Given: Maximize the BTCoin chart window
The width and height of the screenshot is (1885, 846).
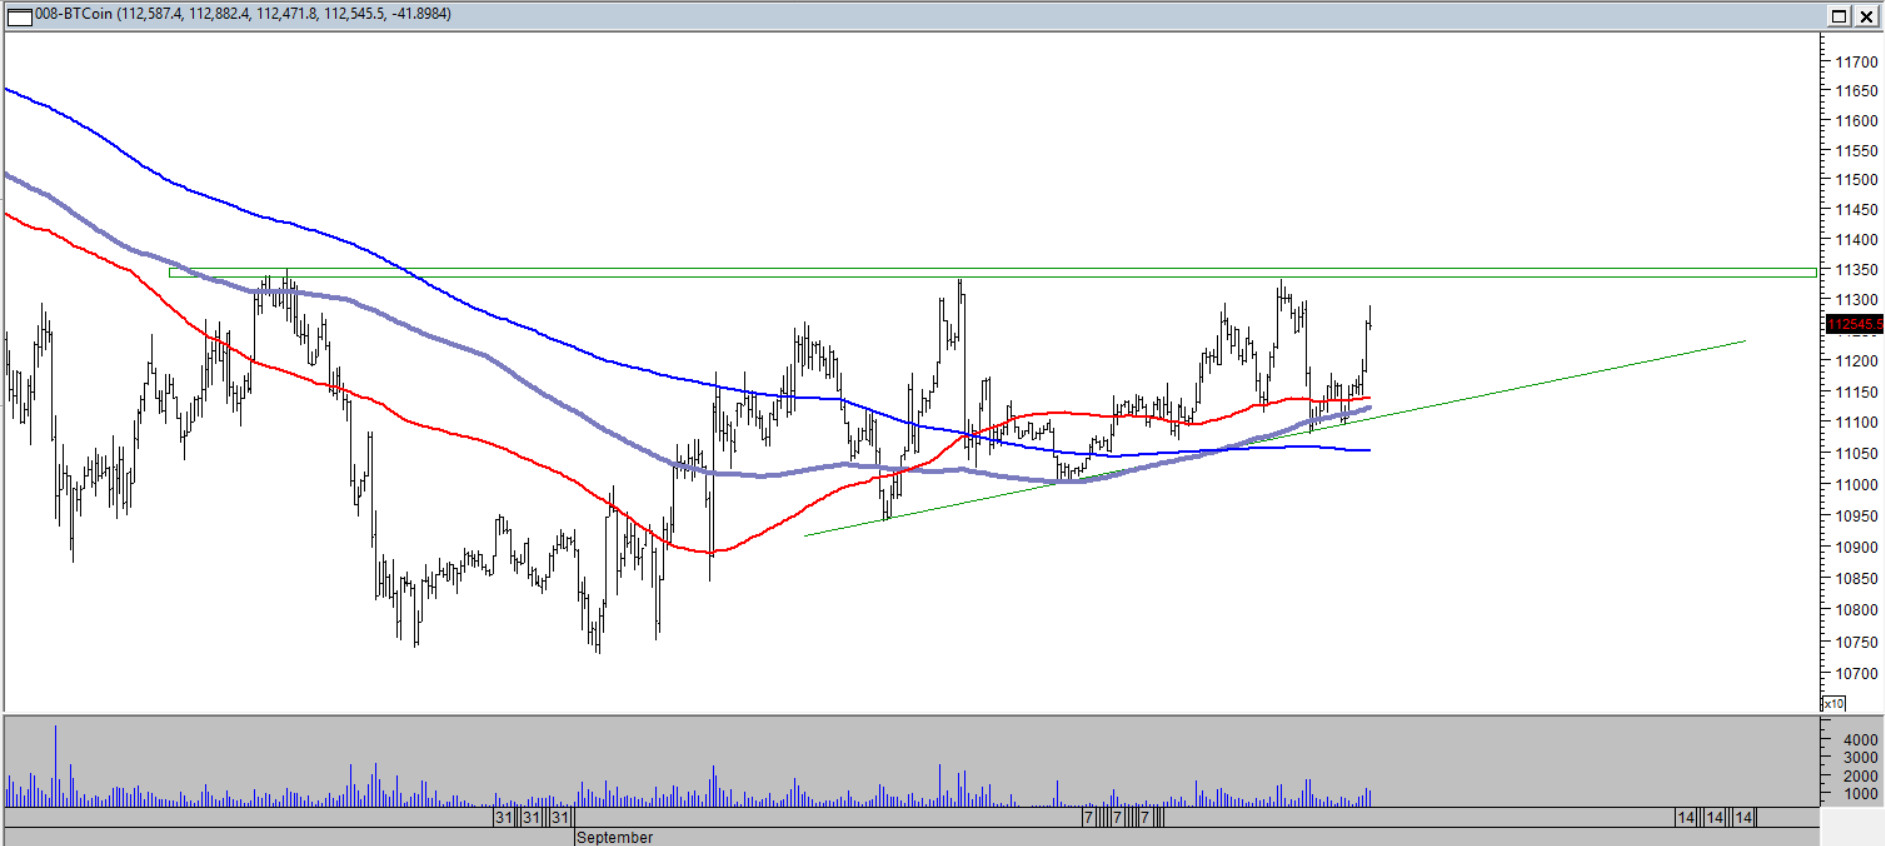Looking at the screenshot, I should pyautogui.click(x=1838, y=16).
